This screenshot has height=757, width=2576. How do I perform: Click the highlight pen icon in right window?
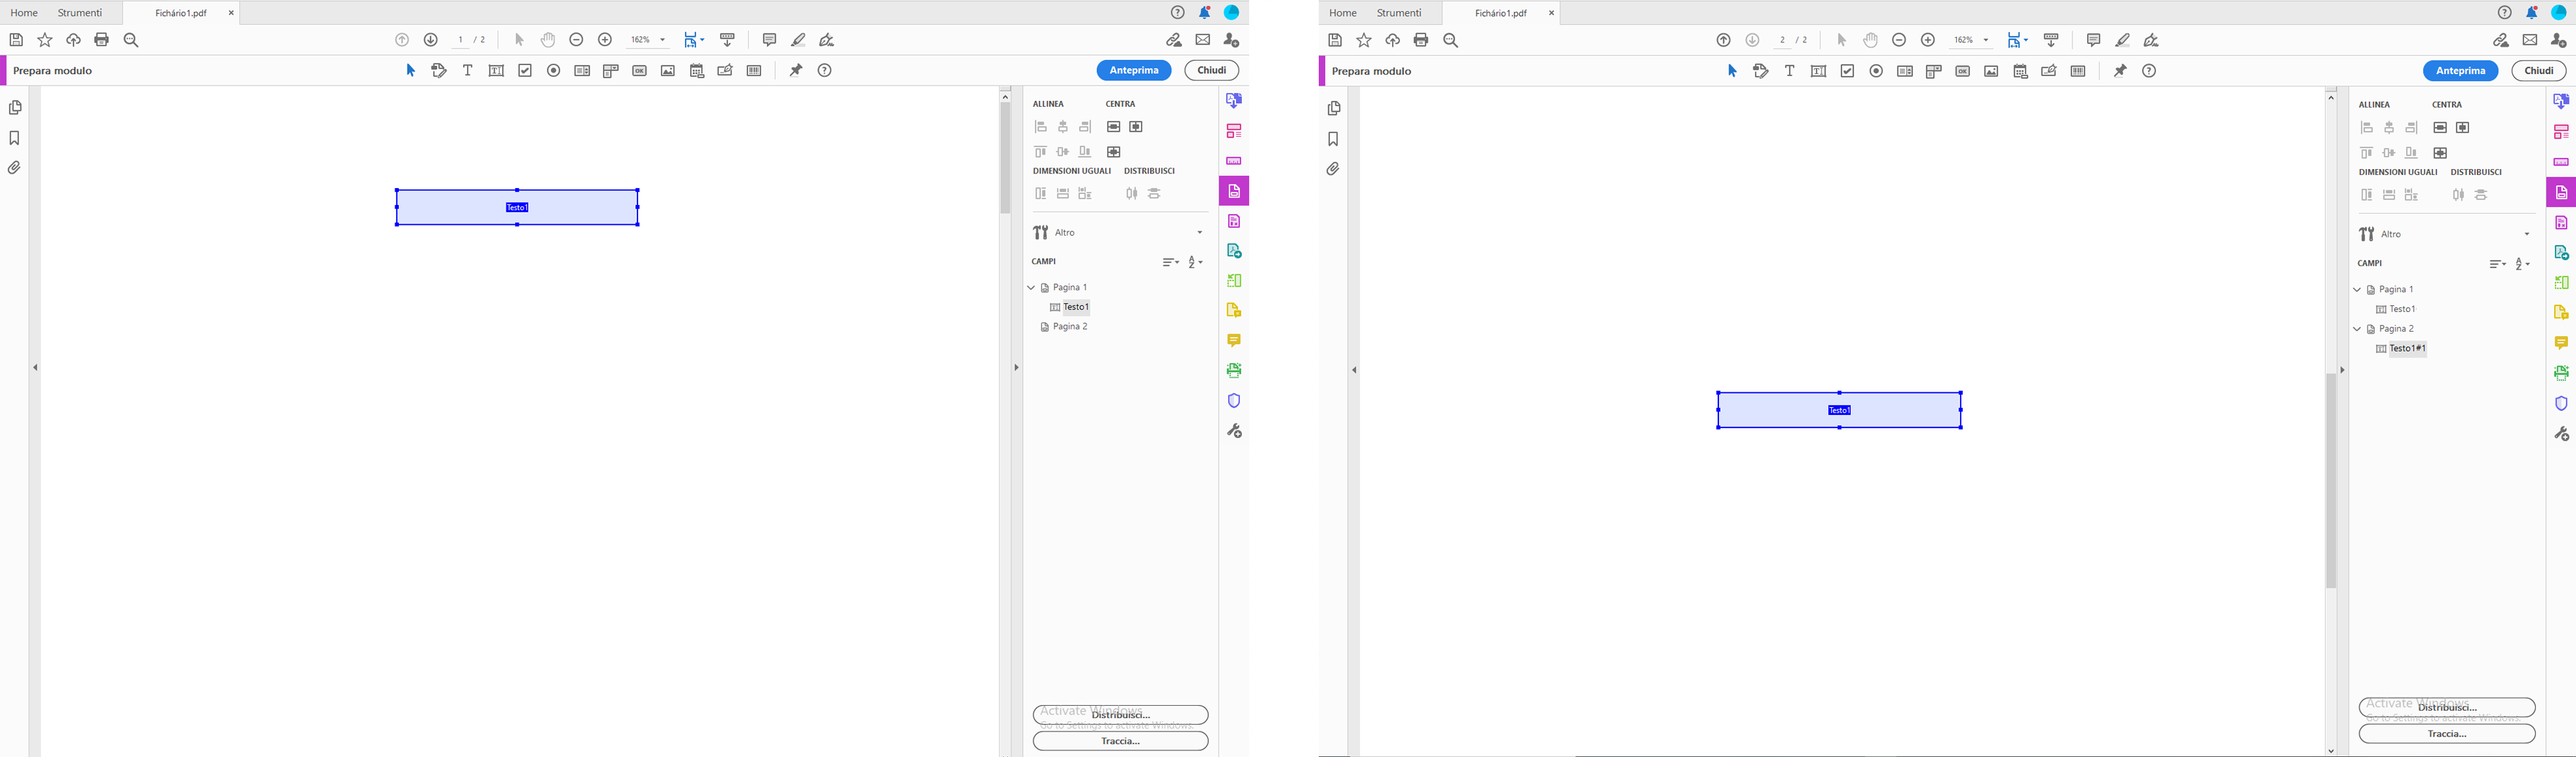2122,41
